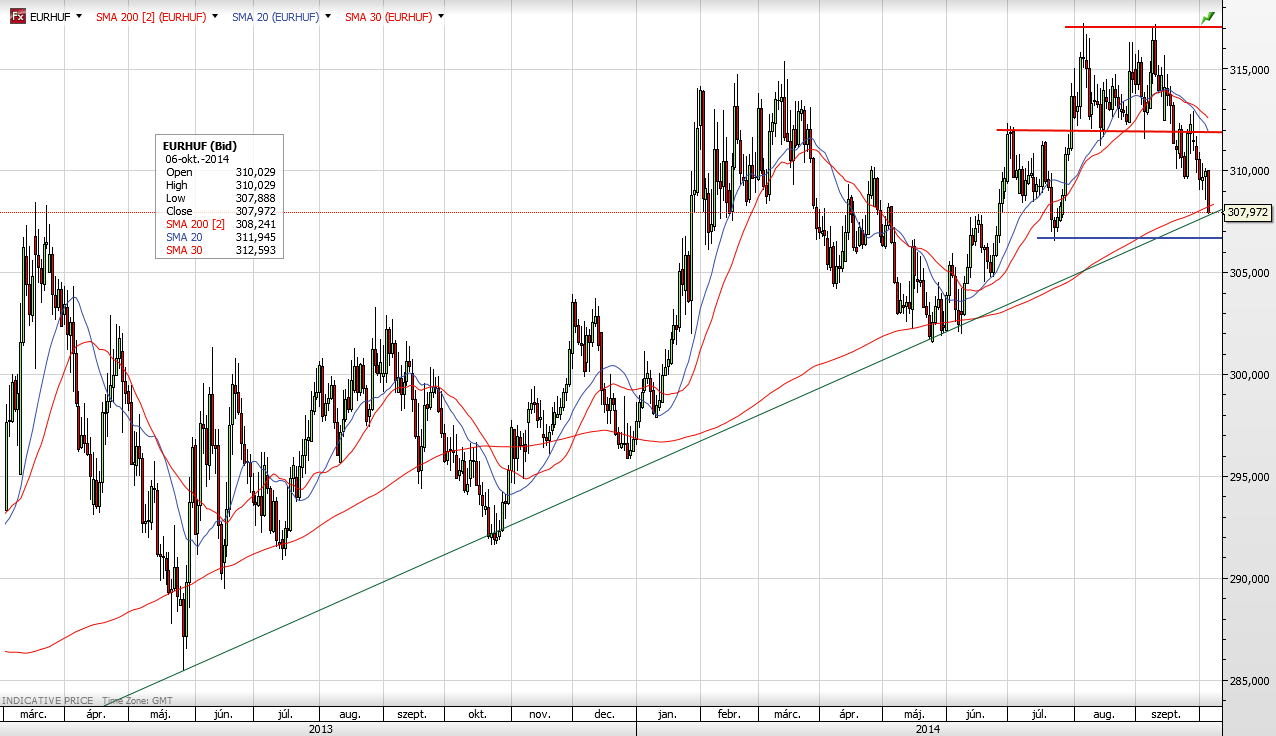Open the EURHUF instrument dropdown
Screen dimensions: 1276x736
point(79,16)
